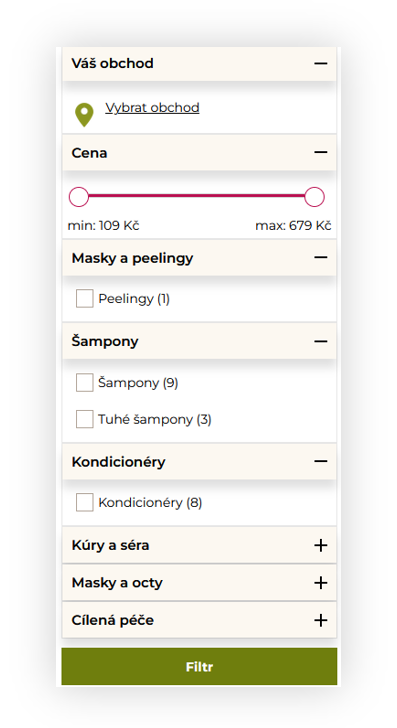Collapse Váš obchod using the minus icon
Image resolution: width=397 pixels, height=728 pixels.
pyautogui.click(x=320, y=63)
